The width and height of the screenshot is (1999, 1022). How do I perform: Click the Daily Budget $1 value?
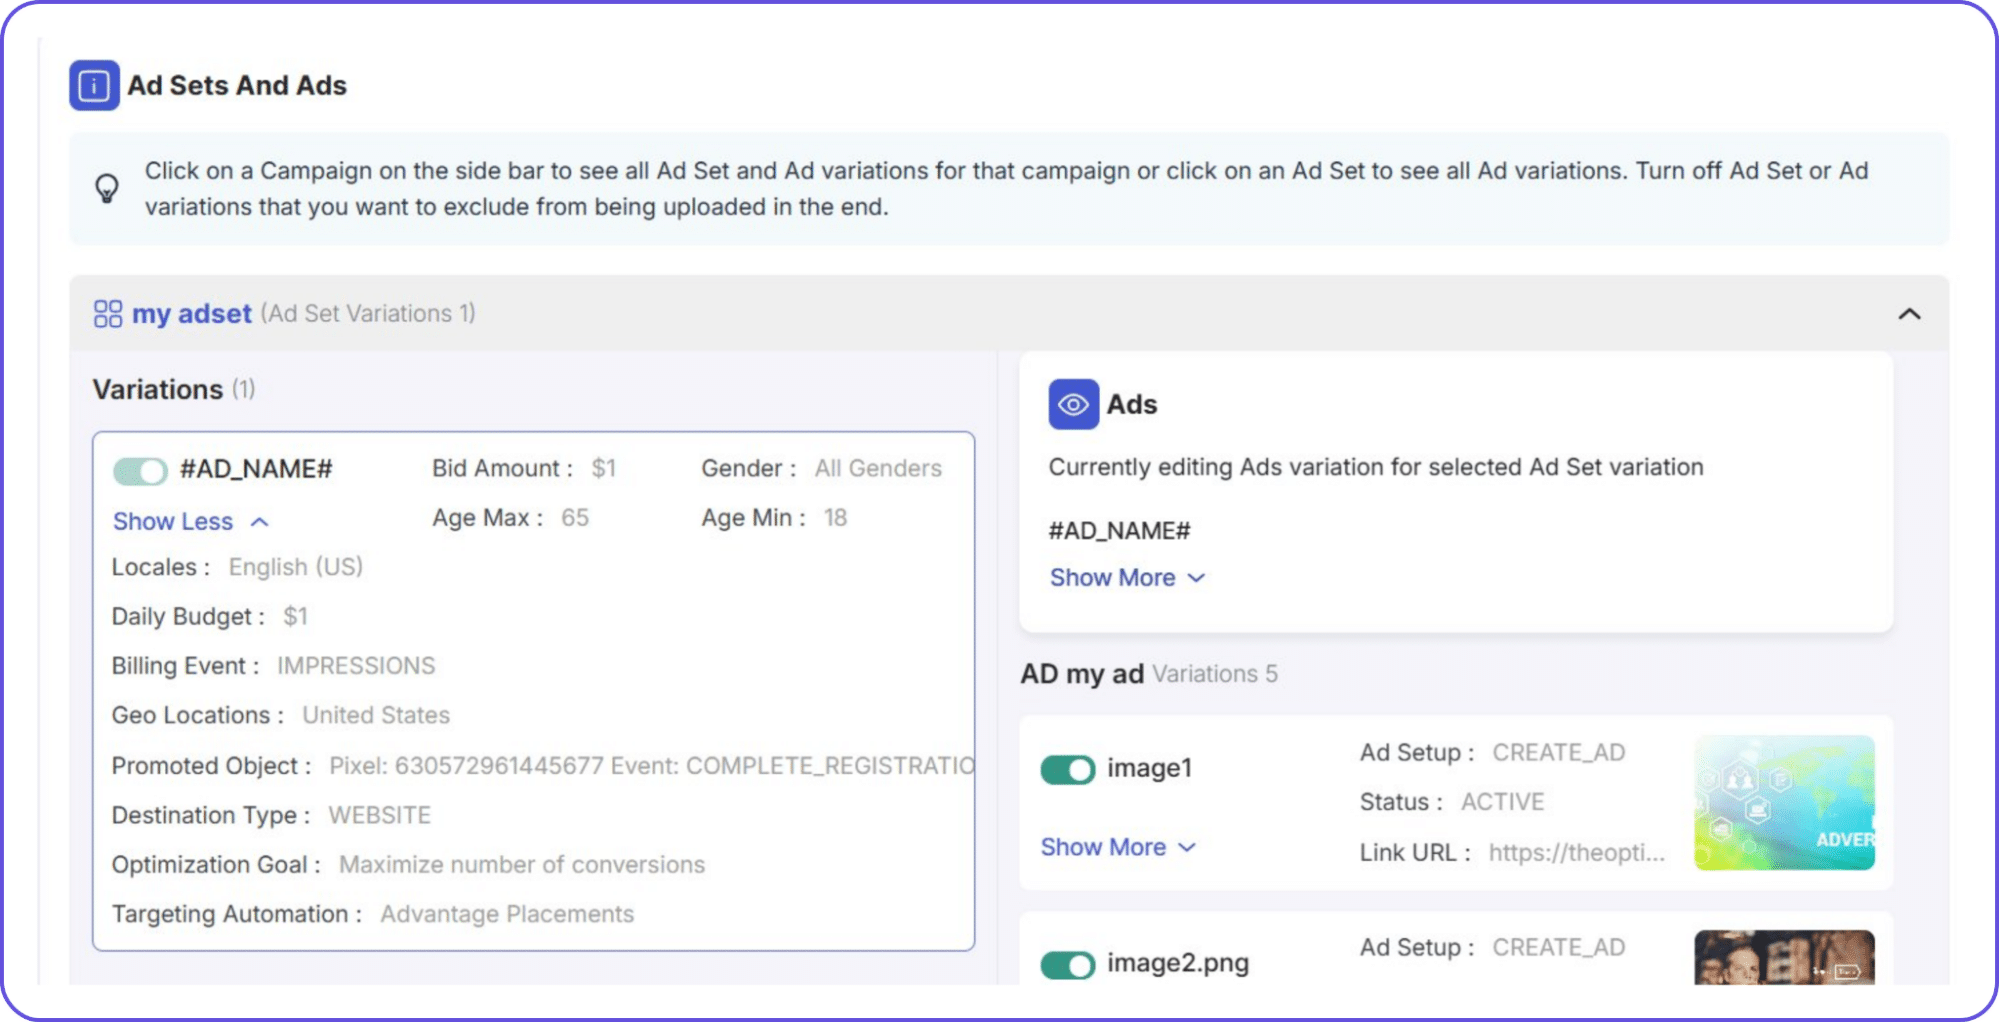295,616
